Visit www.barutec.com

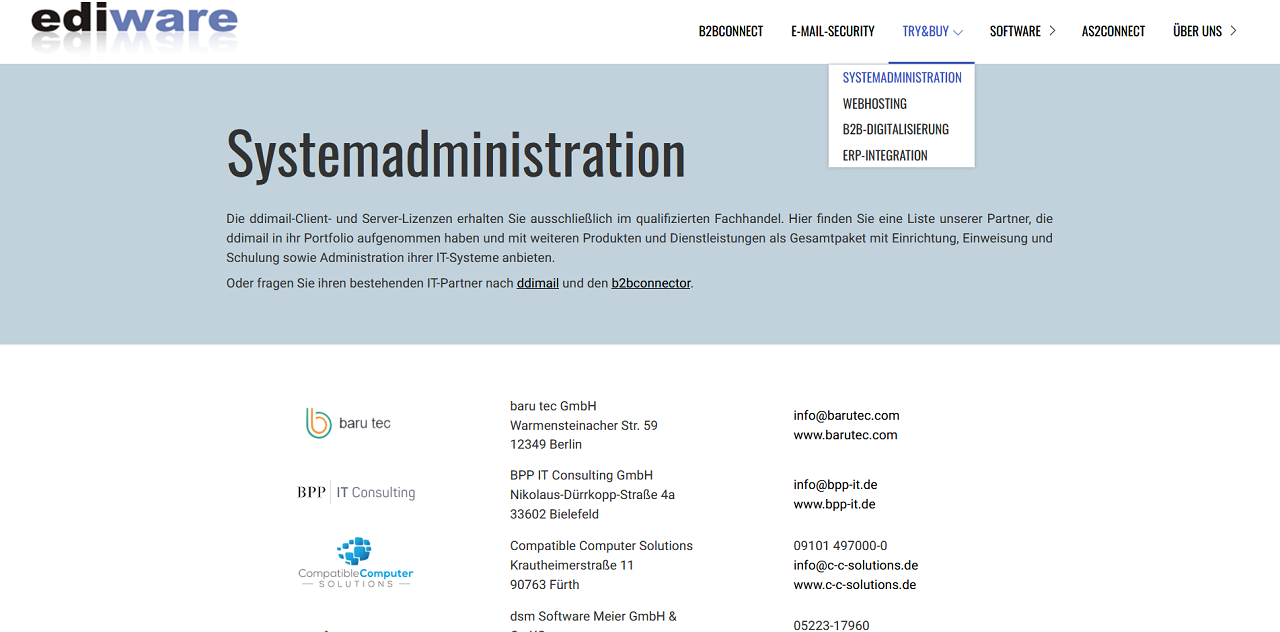click(x=846, y=435)
